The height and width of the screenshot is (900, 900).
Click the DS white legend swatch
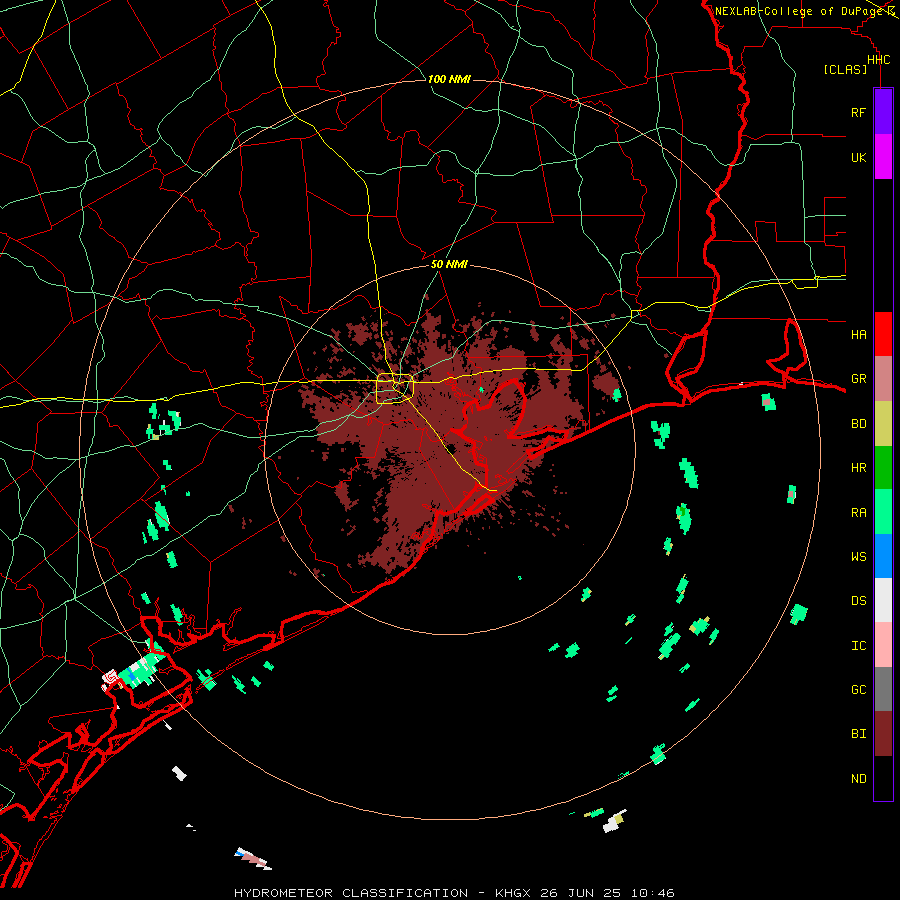pos(883,600)
